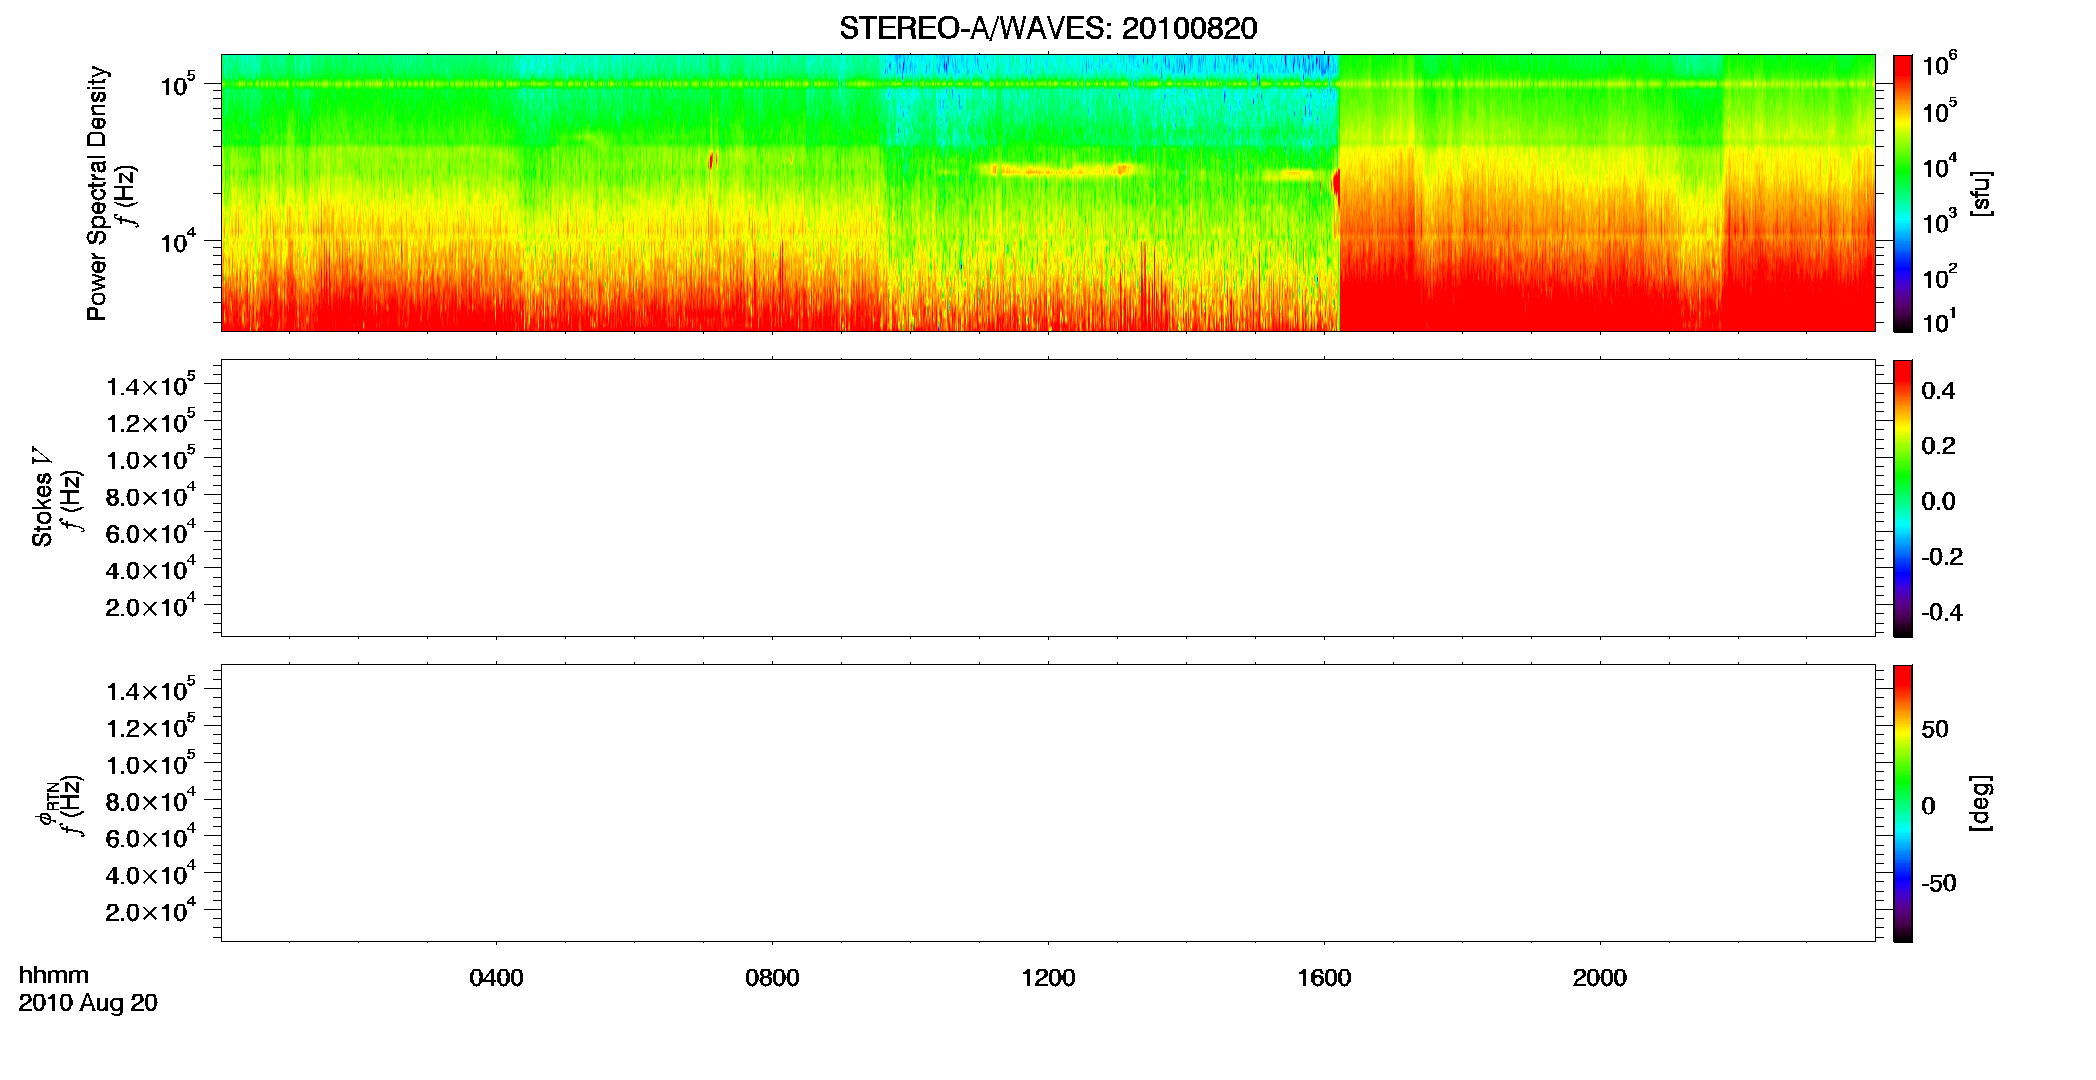The height and width of the screenshot is (1080, 2096).
Task: Click the 0.0 Stokes V colorbar label
Action: (1938, 502)
